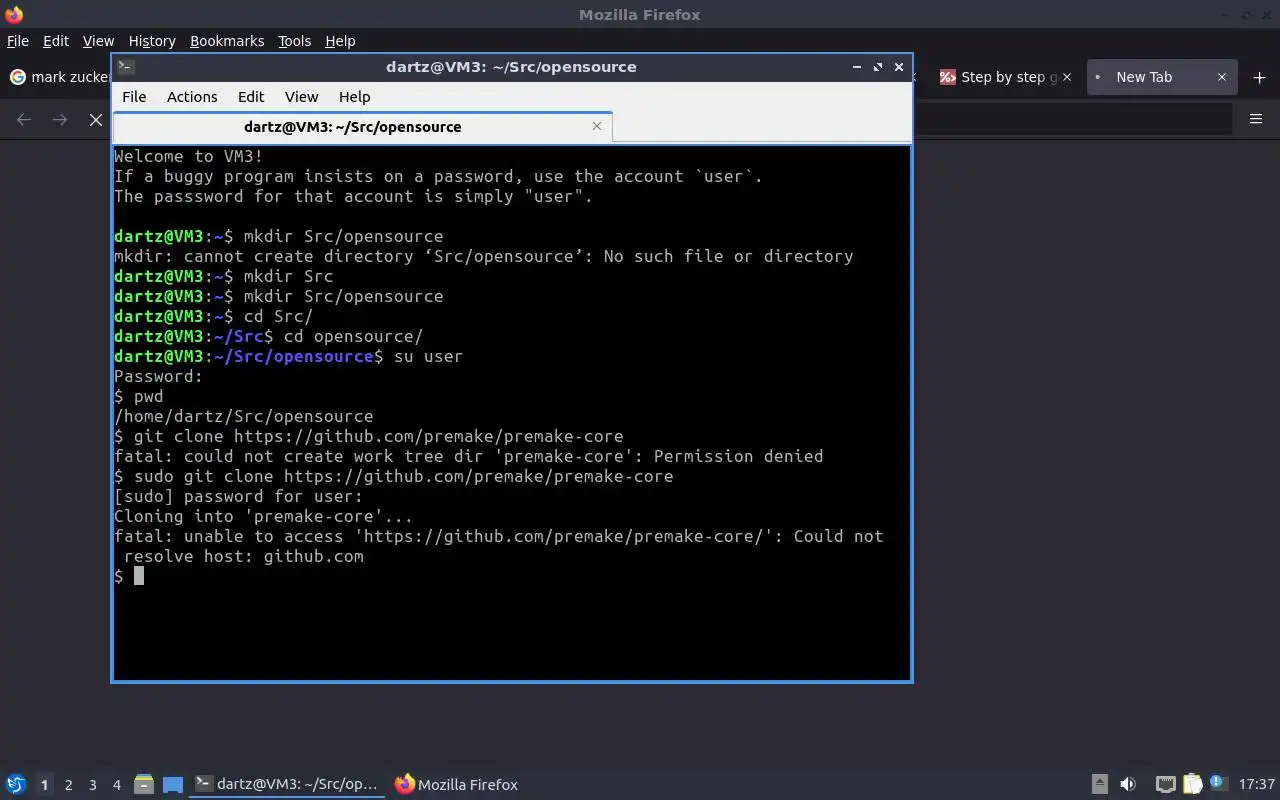Open the clipboard manager tray icon
Screen dimensions: 1280x800
click(x=1192, y=784)
